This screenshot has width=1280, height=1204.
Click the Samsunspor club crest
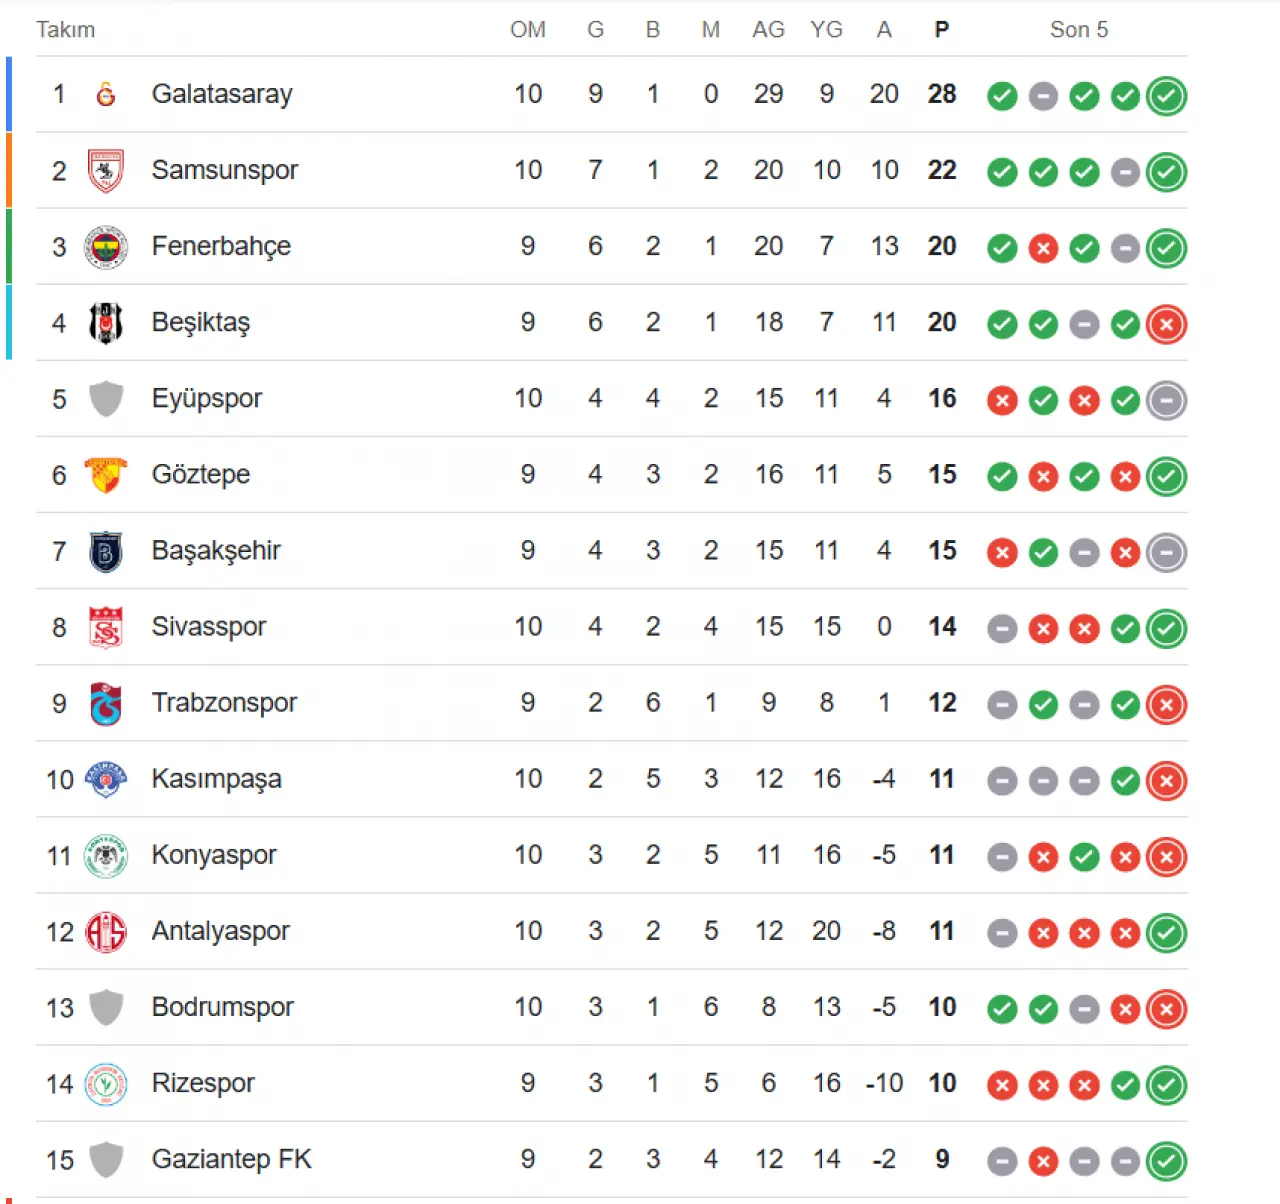tap(106, 171)
